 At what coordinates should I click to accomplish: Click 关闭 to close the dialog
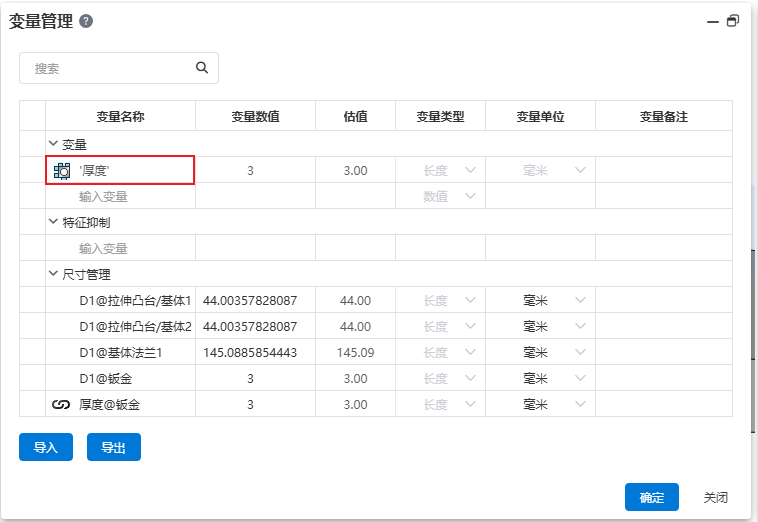click(x=715, y=497)
